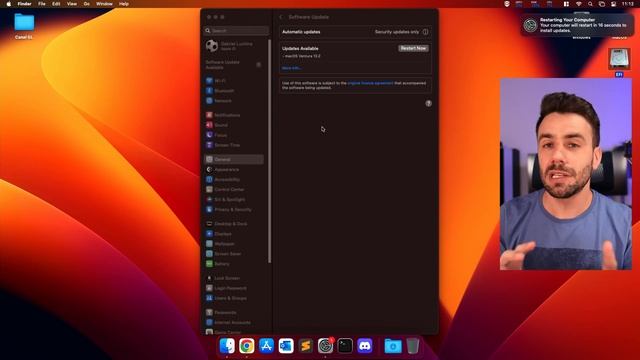
Task: Click System Settings icon in Dock
Action: point(325,346)
